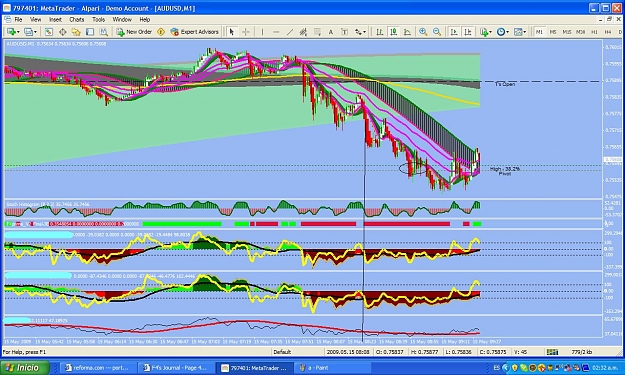625x375 pixels.
Task: Open the View menu
Action: 35,20
